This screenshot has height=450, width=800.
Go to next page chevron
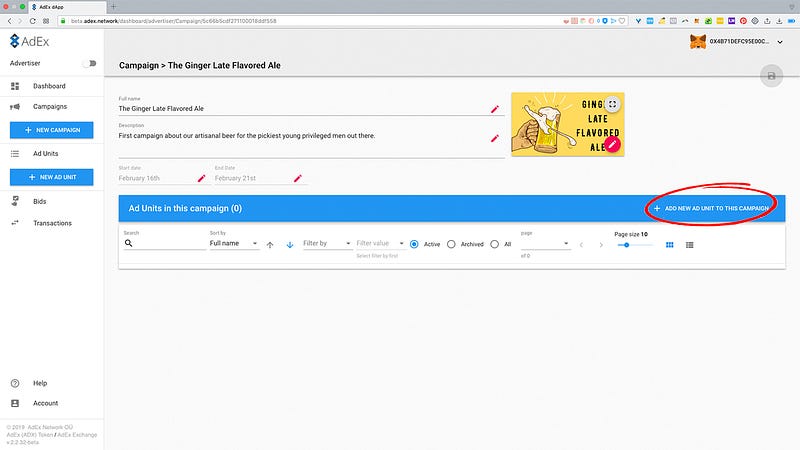point(601,245)
